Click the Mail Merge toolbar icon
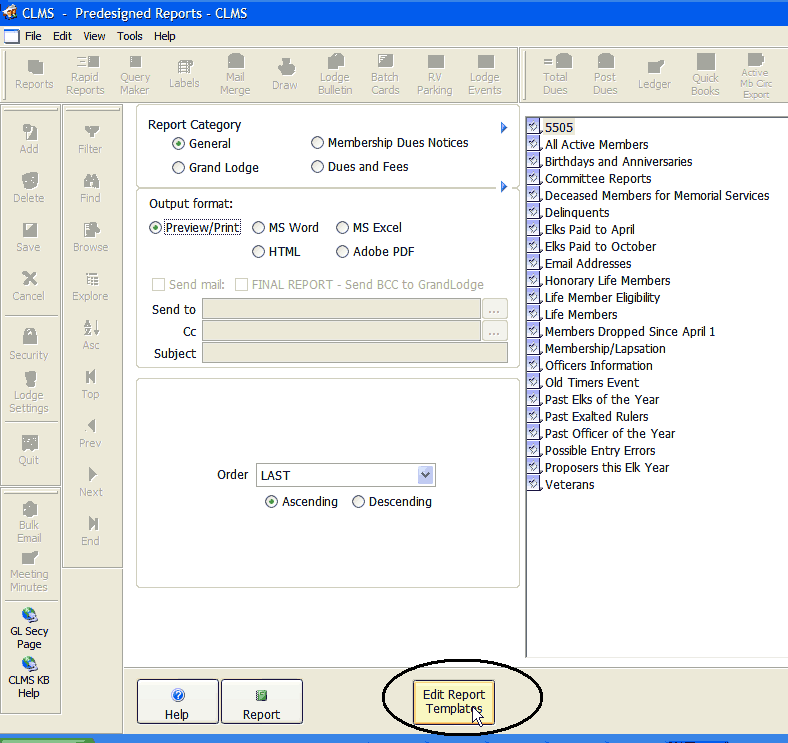The width and height of the screenshot is (788, 743). click(235, 75)
